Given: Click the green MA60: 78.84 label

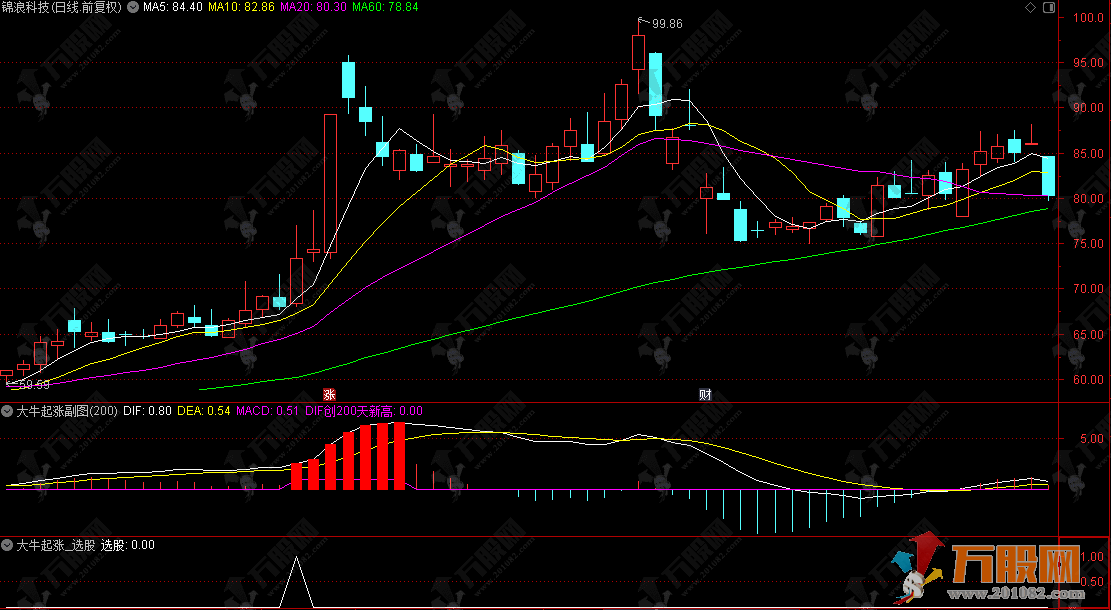Looking at the screenshot, I should coord(385,7).
